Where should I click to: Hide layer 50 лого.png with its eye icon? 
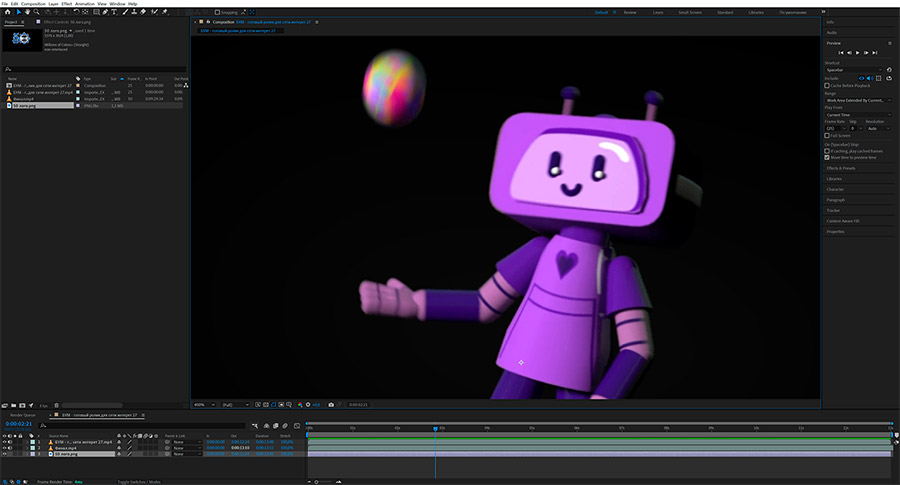click(x=4, y=454)
